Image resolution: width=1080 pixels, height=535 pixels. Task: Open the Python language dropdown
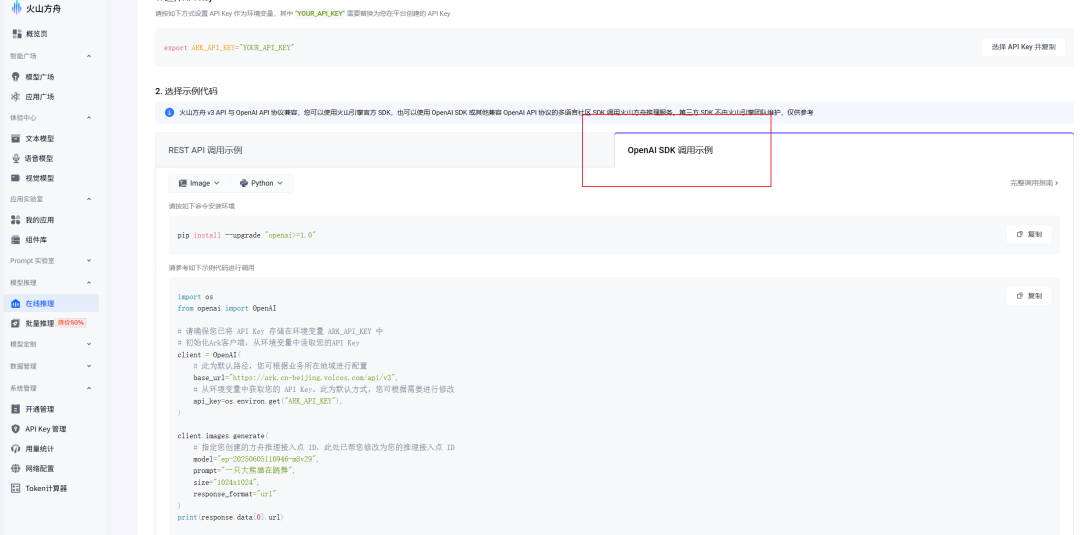[261, 183]
